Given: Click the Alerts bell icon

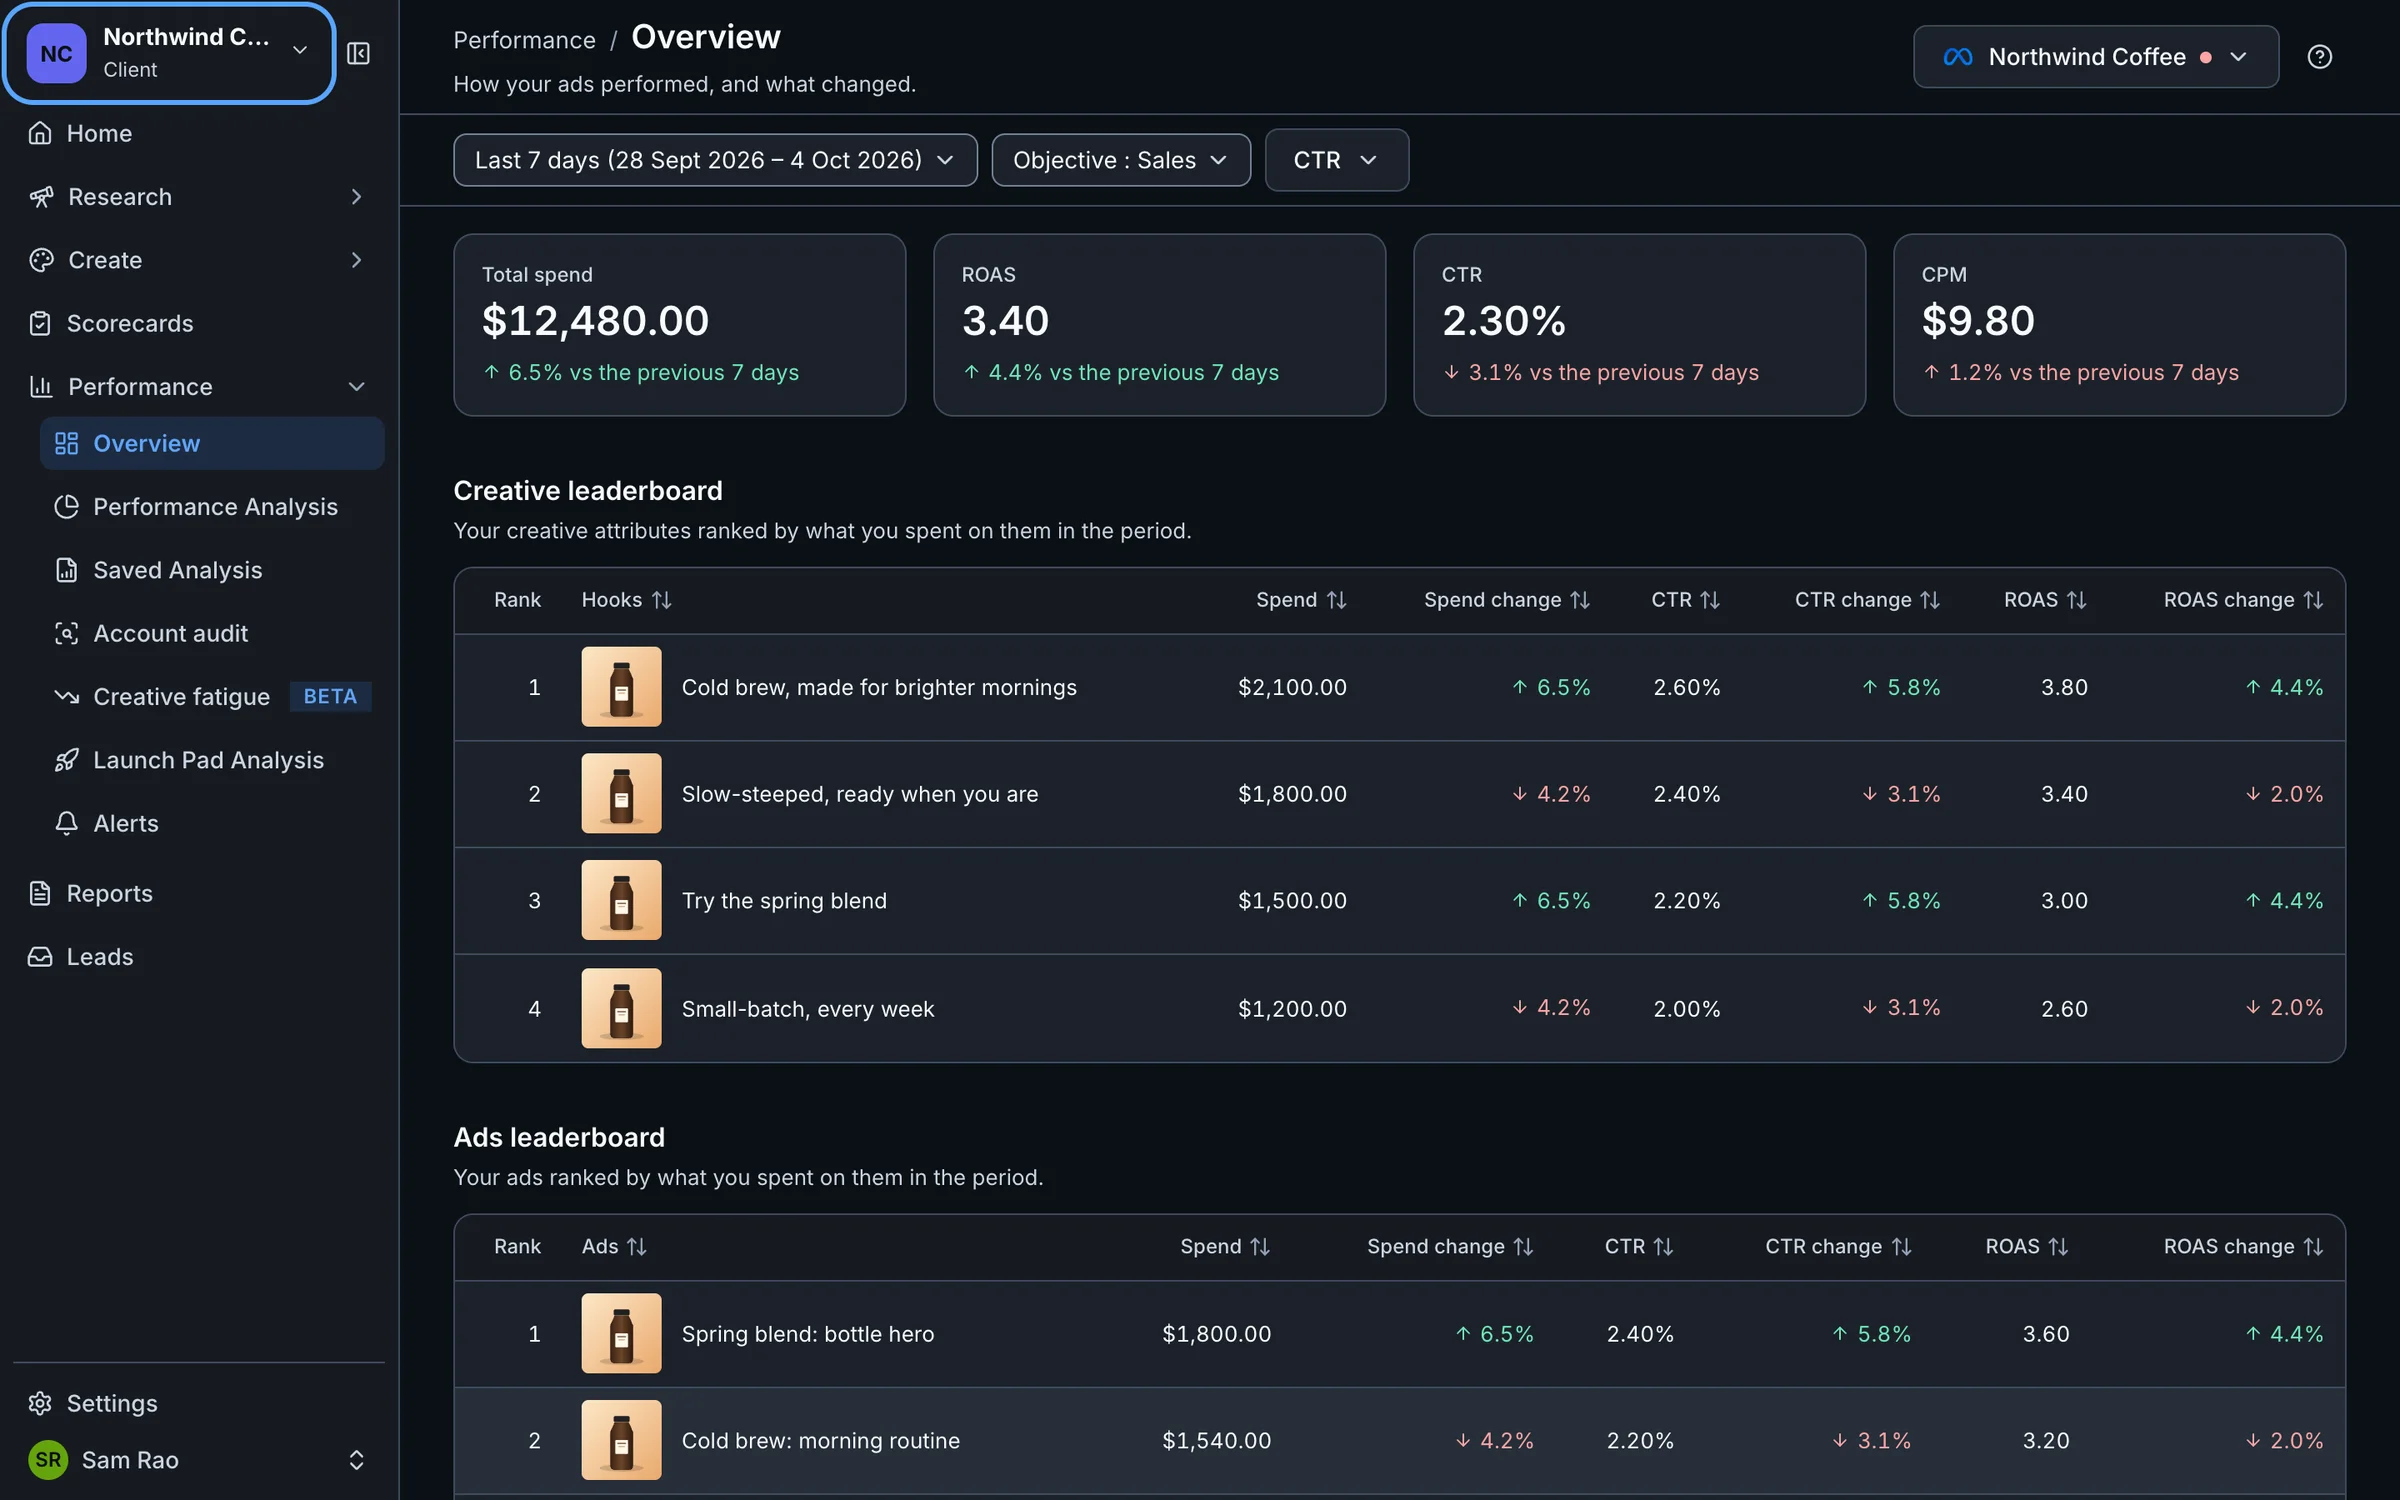Looking at the screenshot, I should 66,823.
